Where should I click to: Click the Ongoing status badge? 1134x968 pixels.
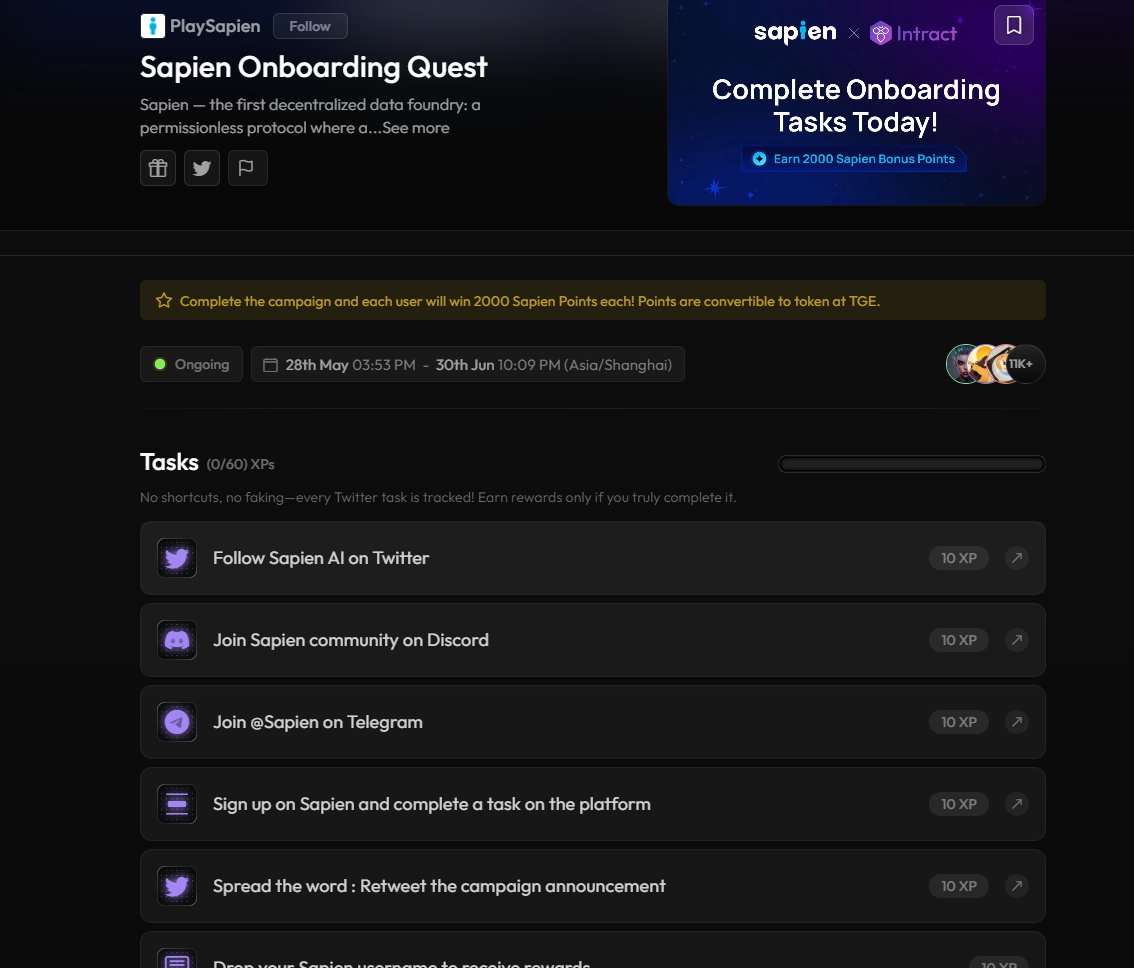pyautogui.click(x=192, y=364)
